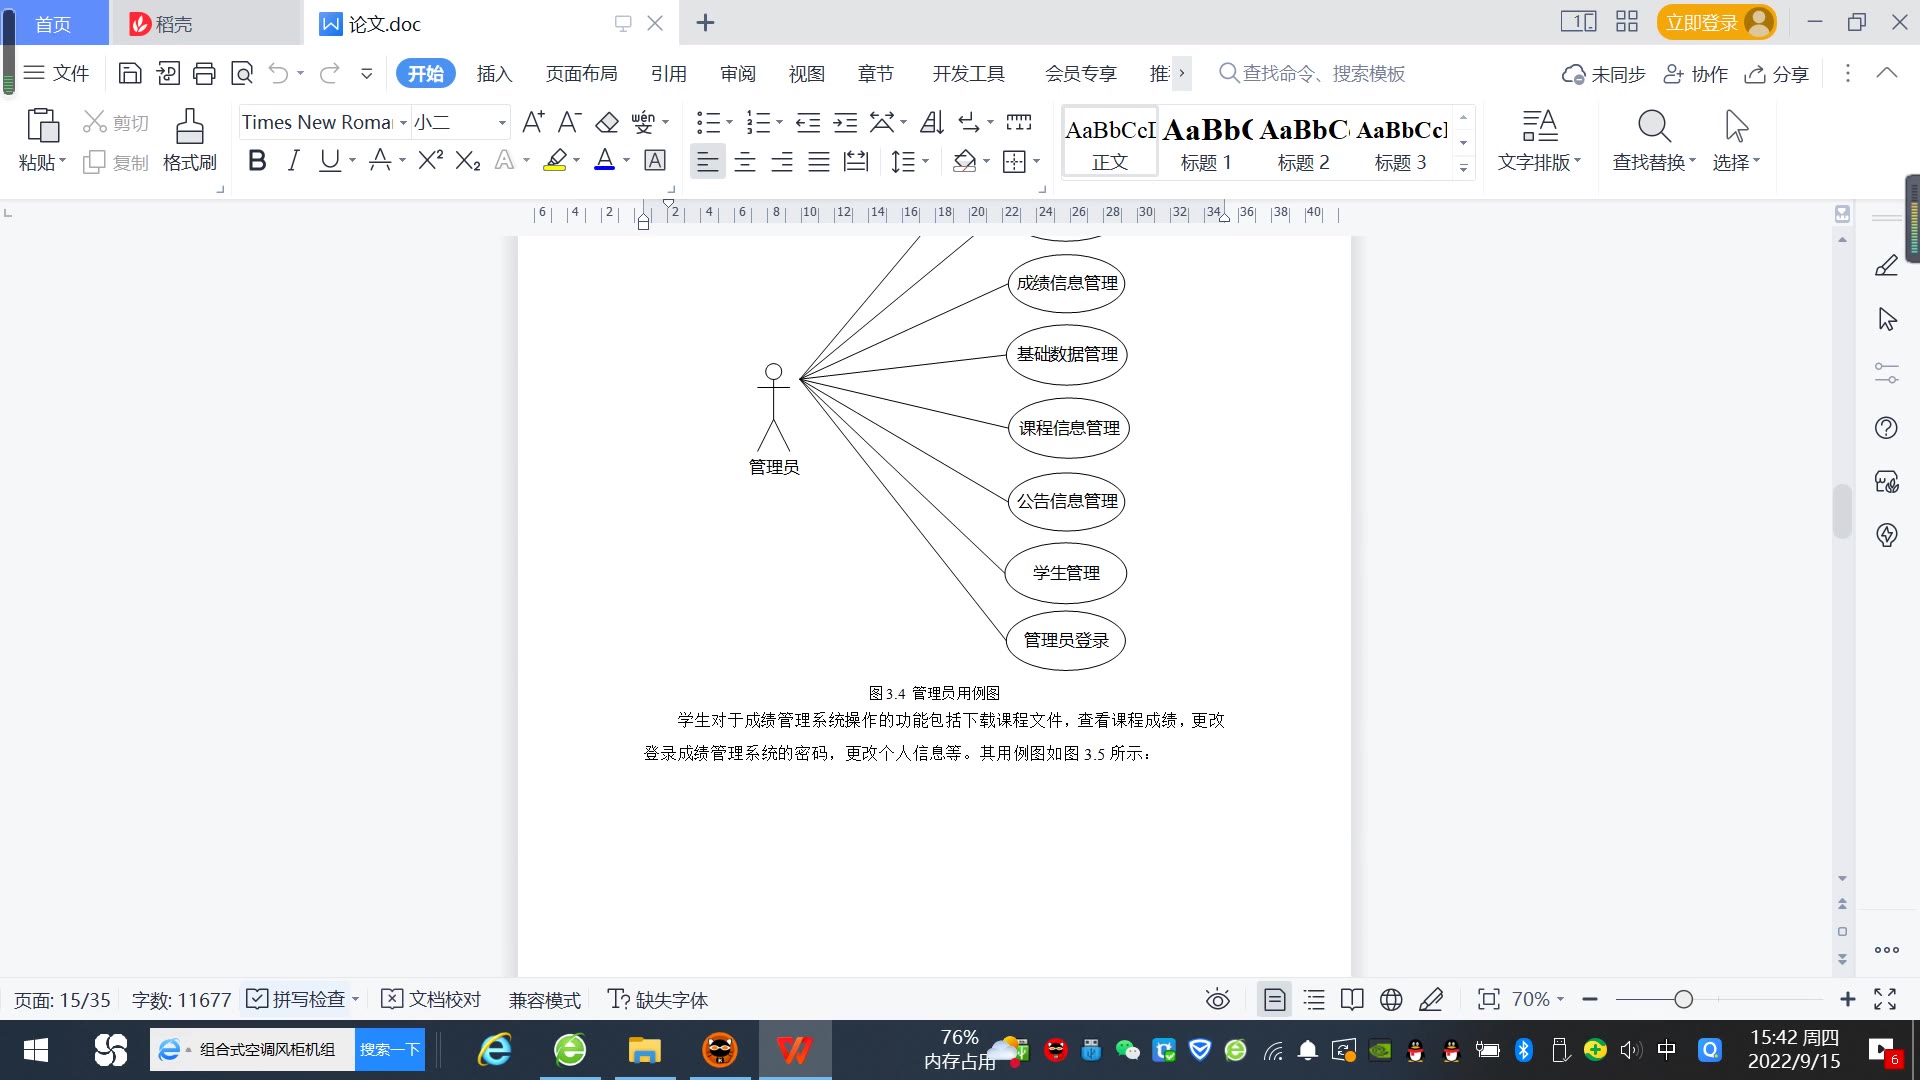Click the Undo arrow icon
Screen dimensions: 1920x1080
[x=279, y=73]
